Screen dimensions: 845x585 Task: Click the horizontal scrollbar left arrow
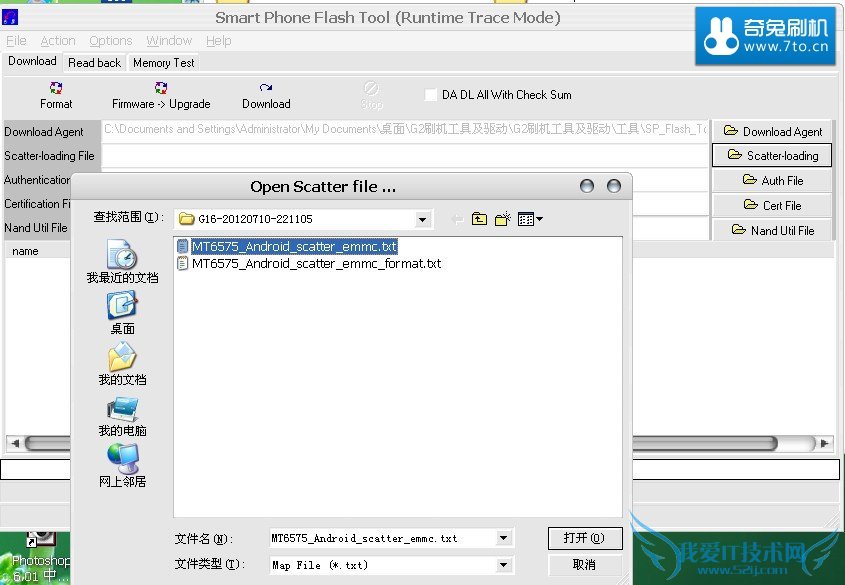coord(15,443)
